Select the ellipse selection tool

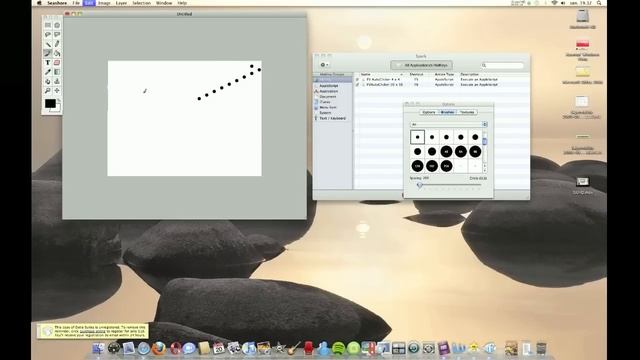point(57,25)
